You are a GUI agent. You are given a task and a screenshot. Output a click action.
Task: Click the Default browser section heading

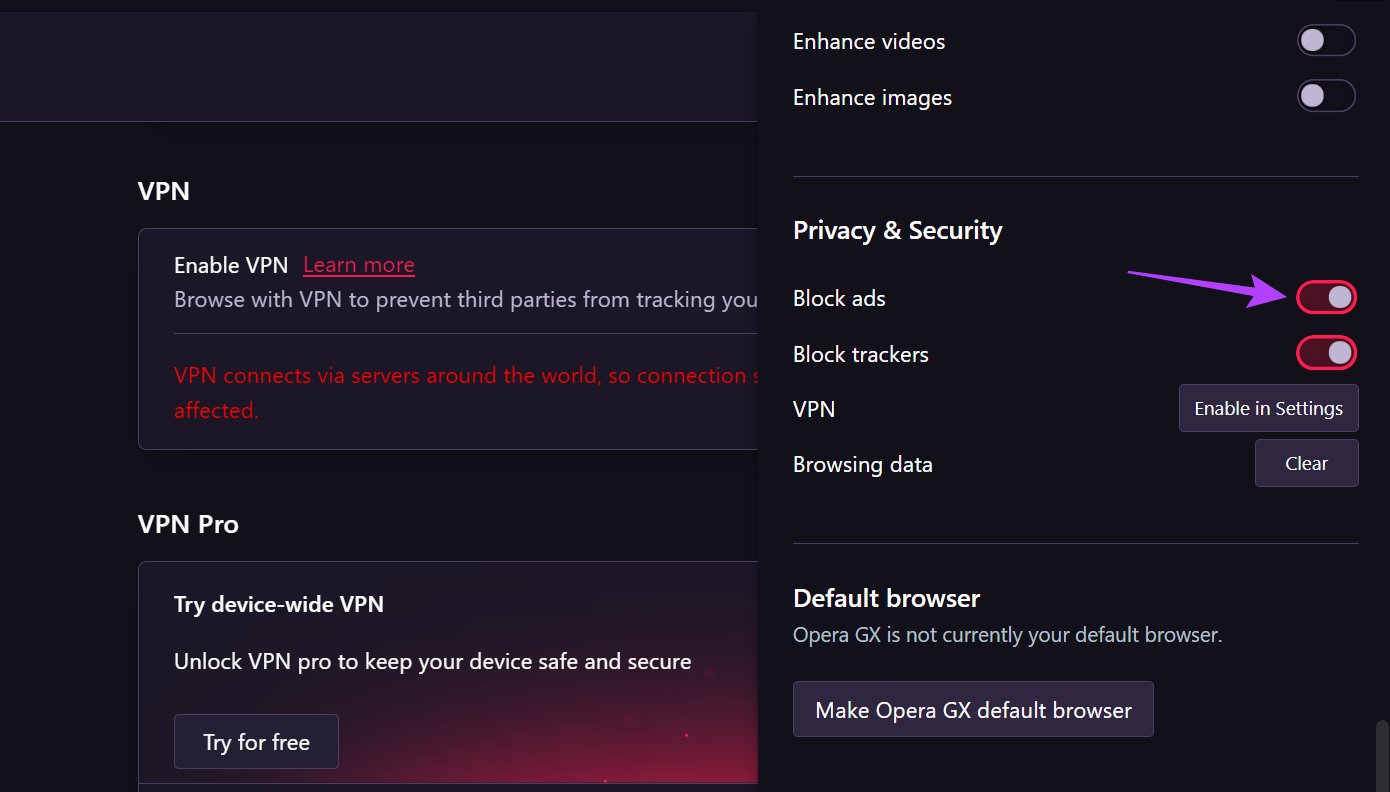886,599
